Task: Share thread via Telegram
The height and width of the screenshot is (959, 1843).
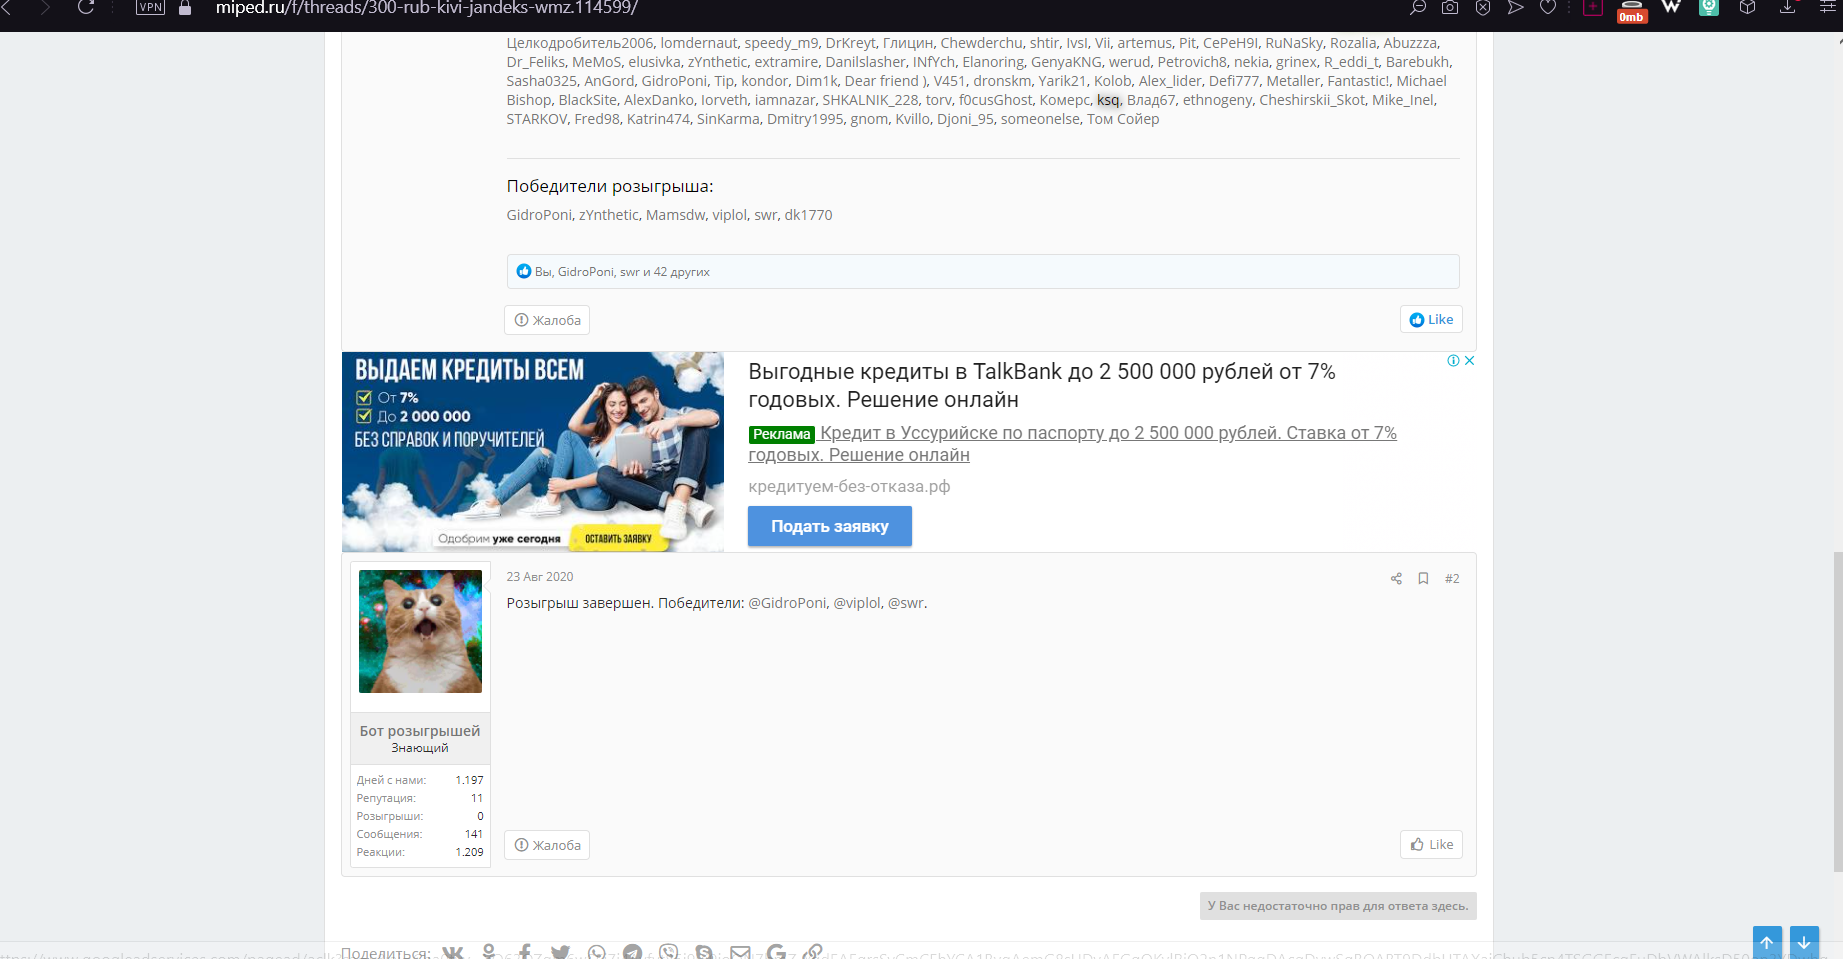Action: tap(632, 952)
